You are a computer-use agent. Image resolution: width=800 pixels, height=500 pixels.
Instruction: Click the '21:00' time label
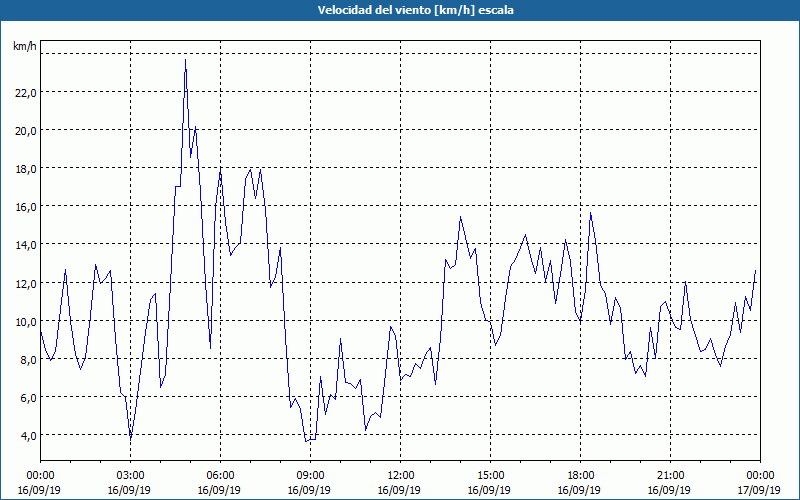coord(670,476)
